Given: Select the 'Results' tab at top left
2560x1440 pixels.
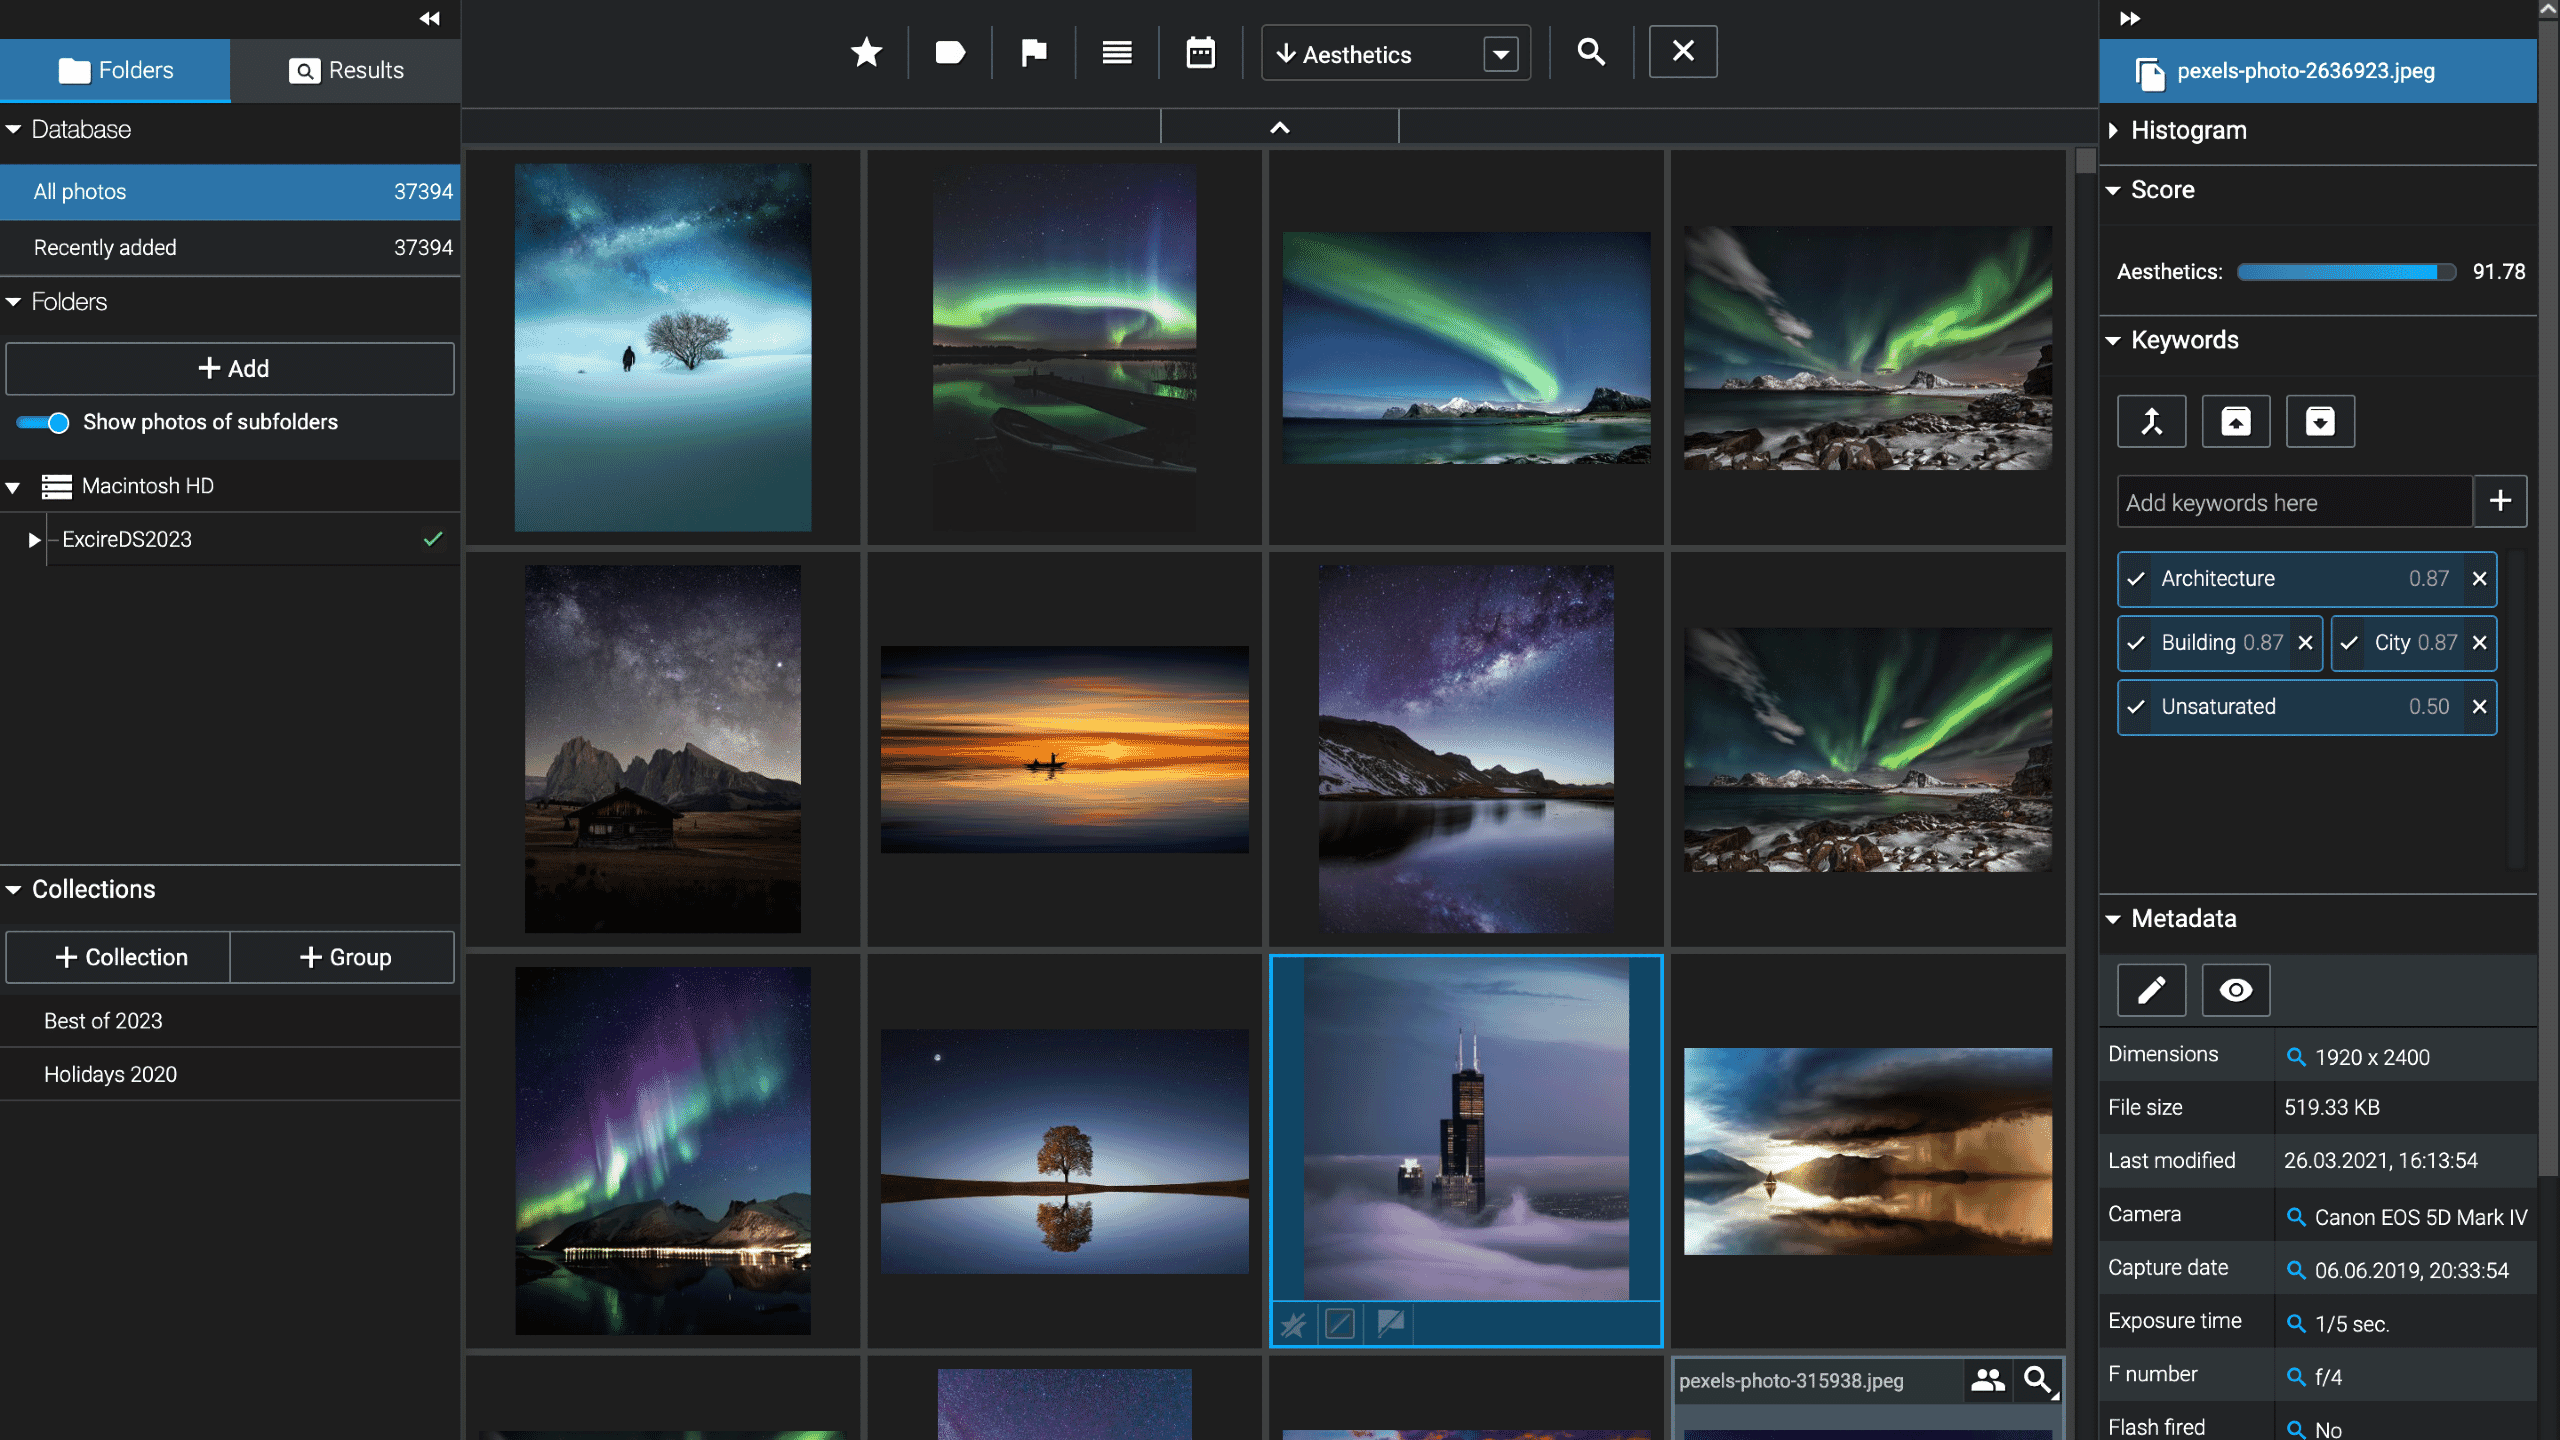Looking at the screenshot, I should tap(345, 70).
